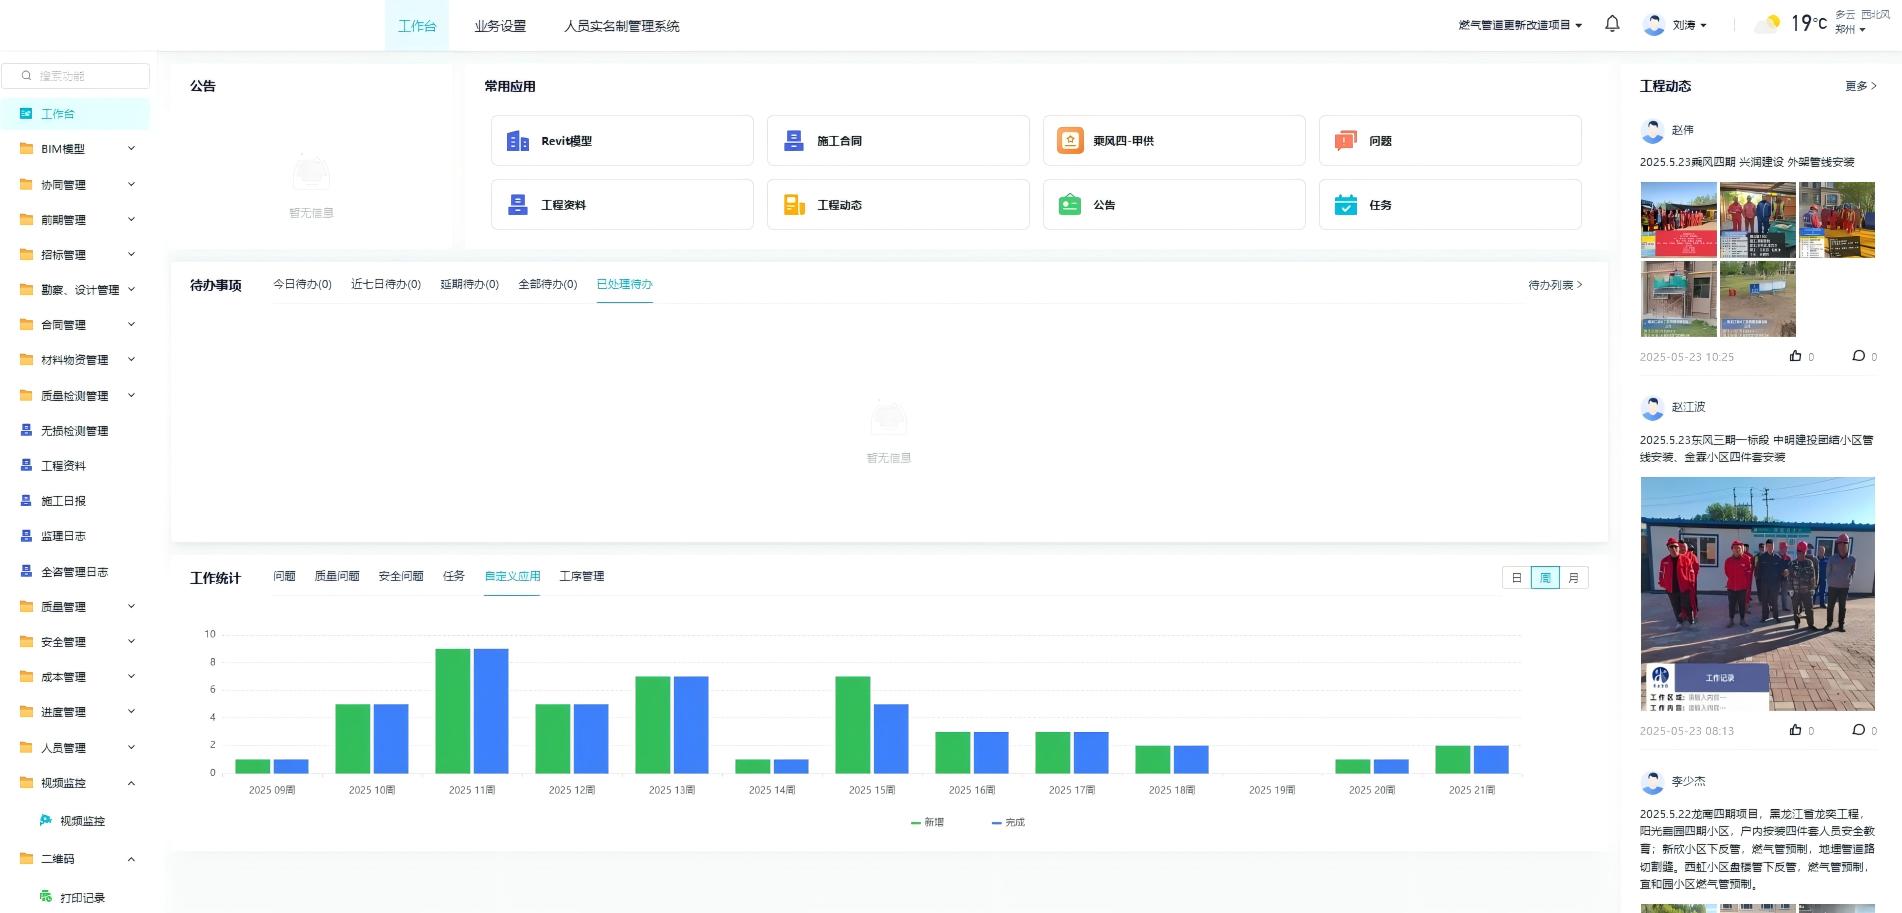The image size is (1902, 913).
Task: Click comment icon on 赵江波's post
Action: coord(1858,730)
